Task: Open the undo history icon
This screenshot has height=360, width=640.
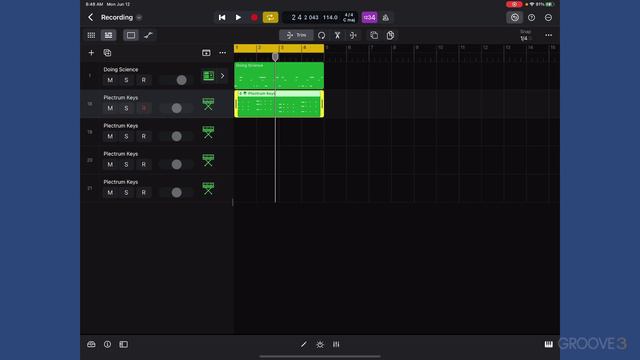Action: (514, 18)
